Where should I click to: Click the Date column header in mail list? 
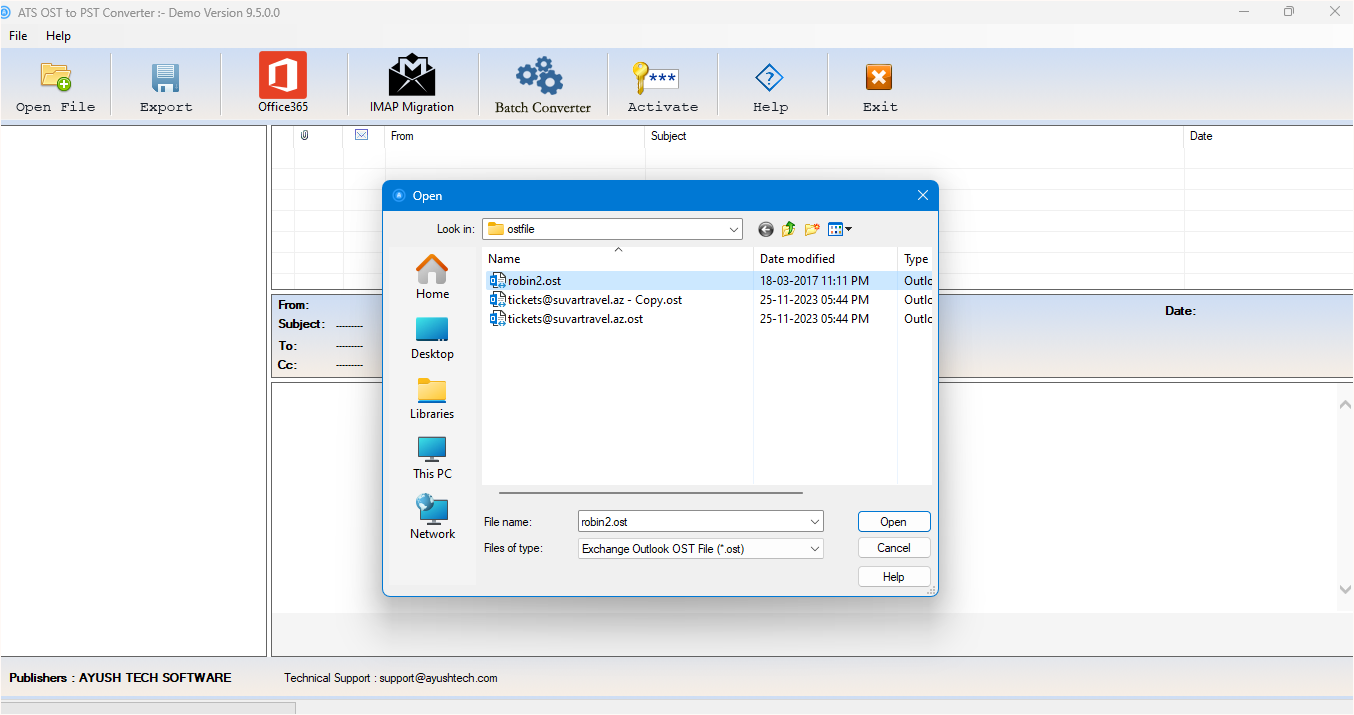click(x=1268, y=136)
